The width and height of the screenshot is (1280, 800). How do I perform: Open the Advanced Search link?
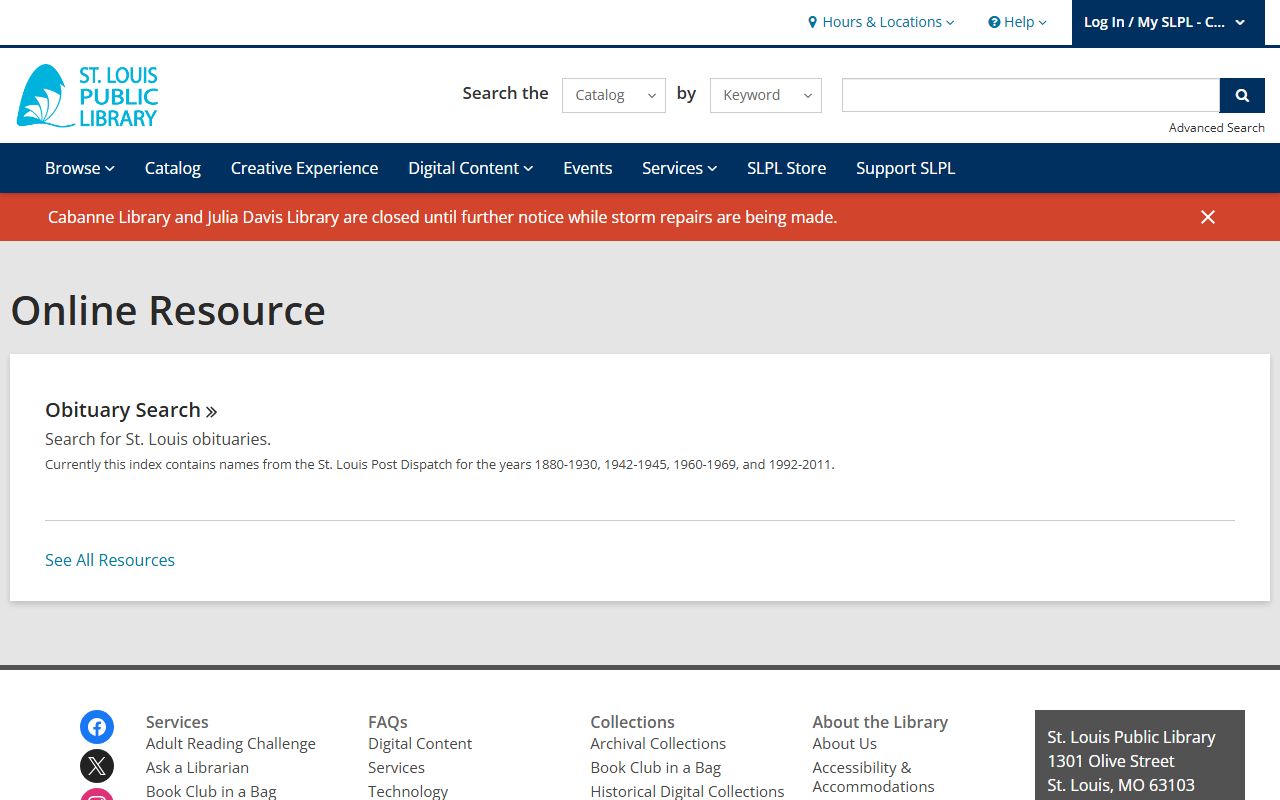click(1216, 128)
